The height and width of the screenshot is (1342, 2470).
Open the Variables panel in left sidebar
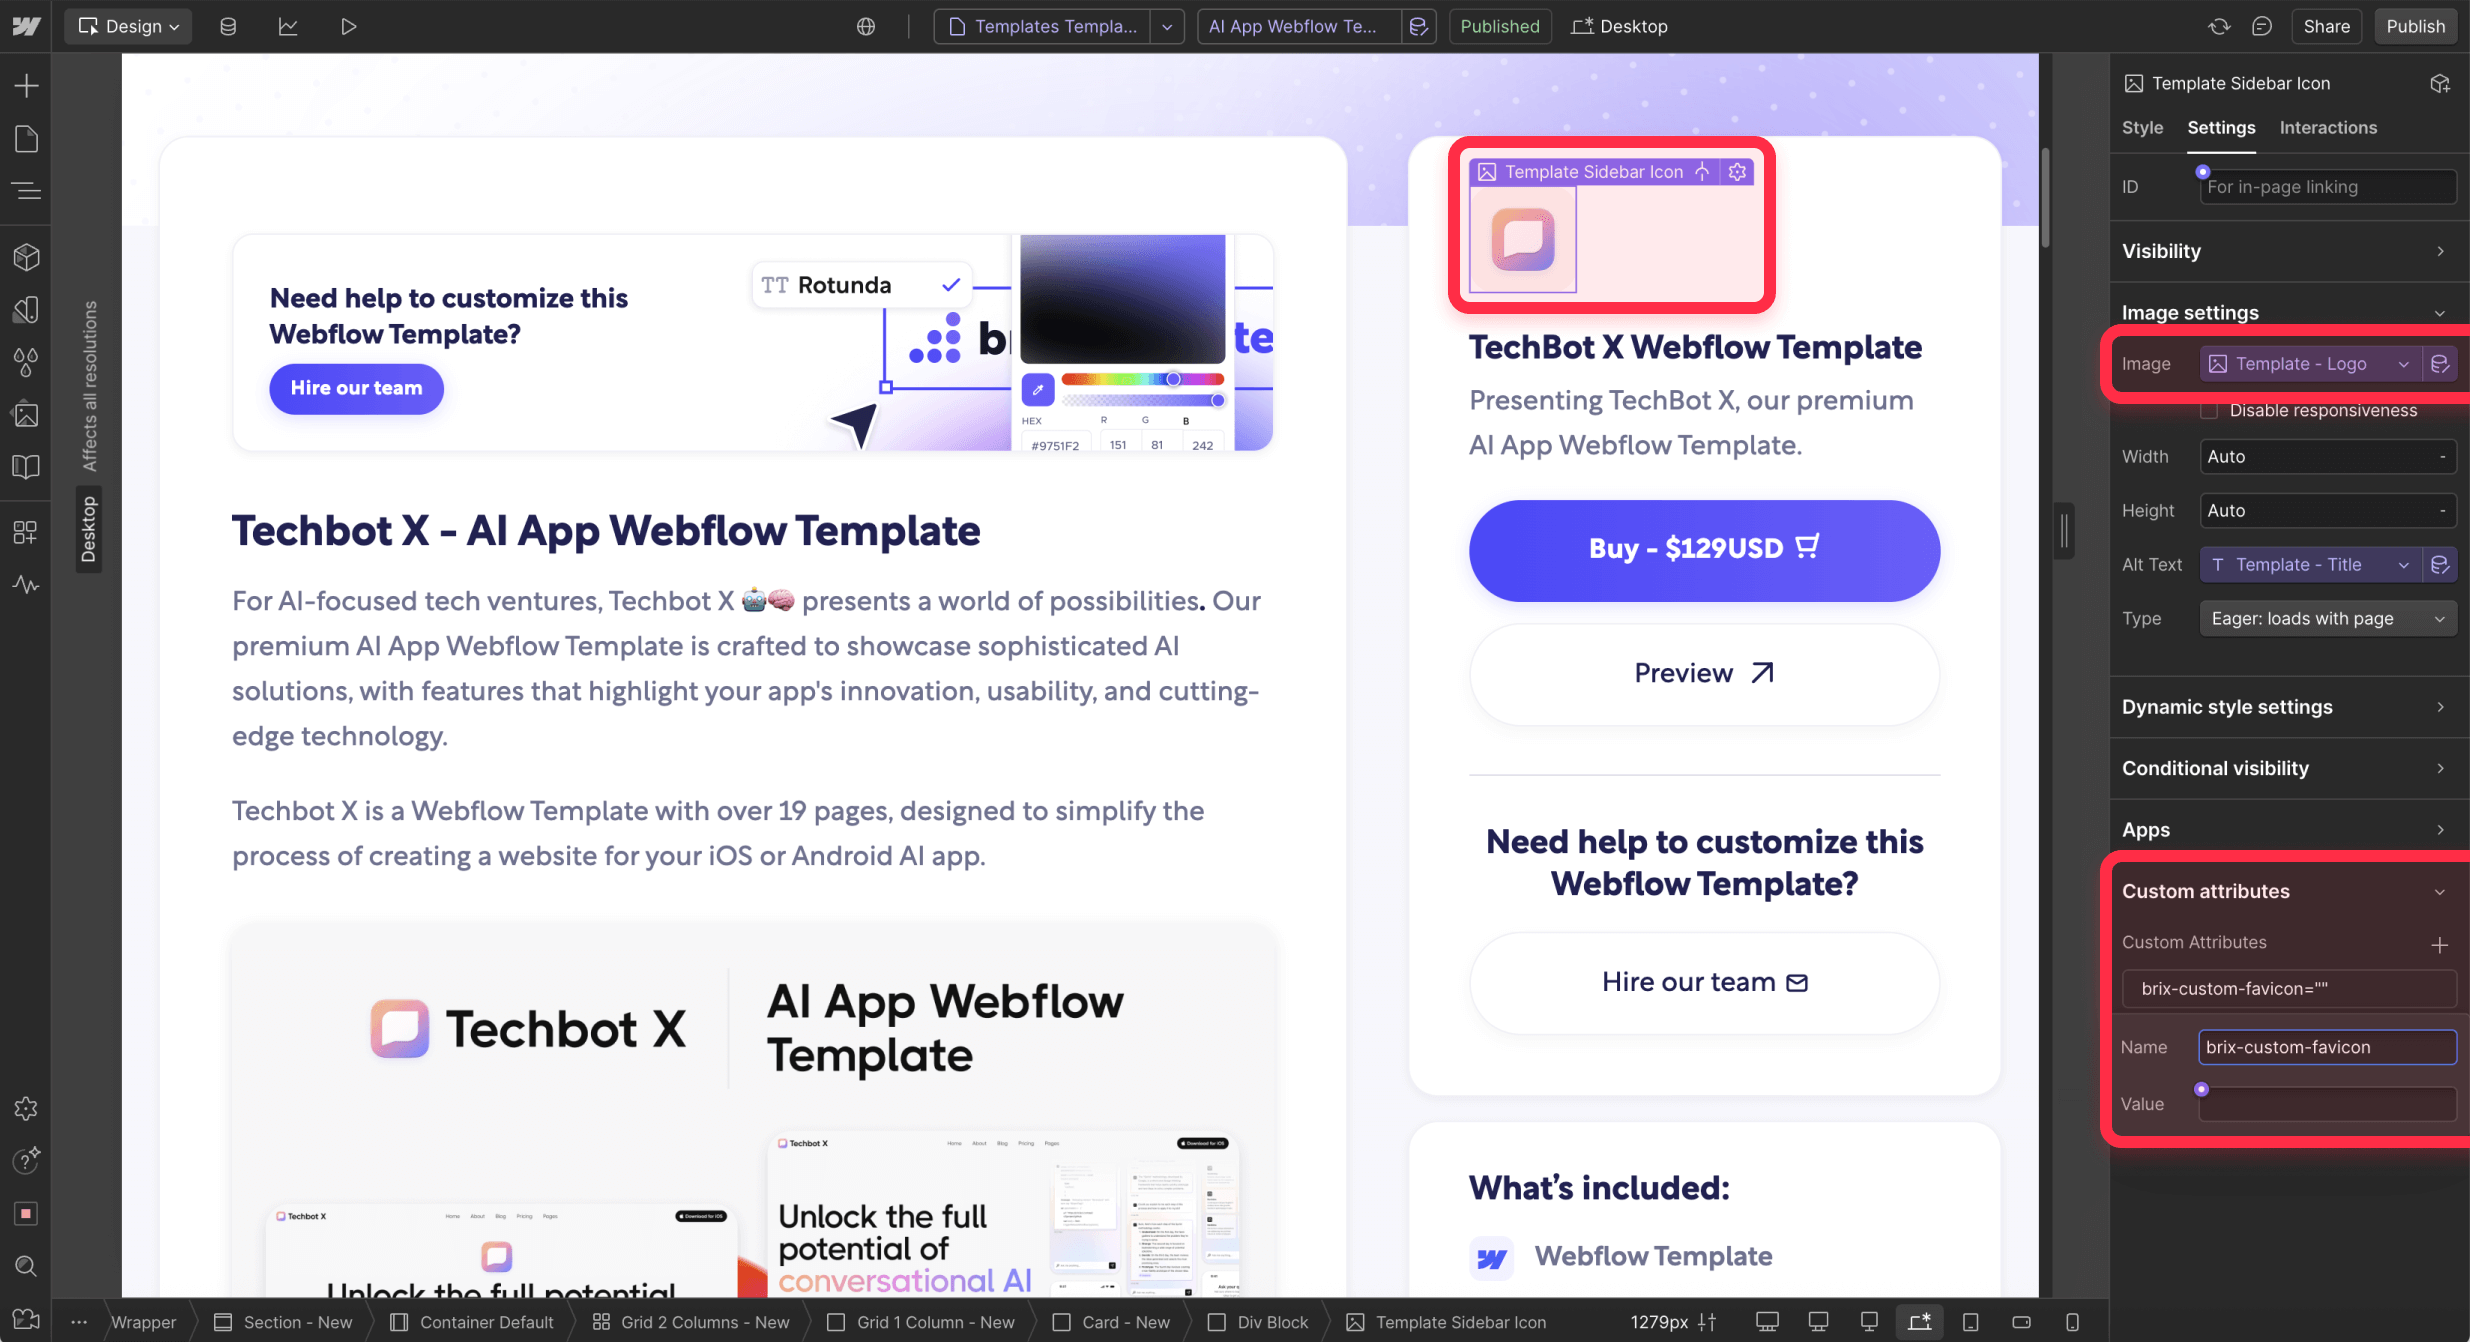point(26,310)
